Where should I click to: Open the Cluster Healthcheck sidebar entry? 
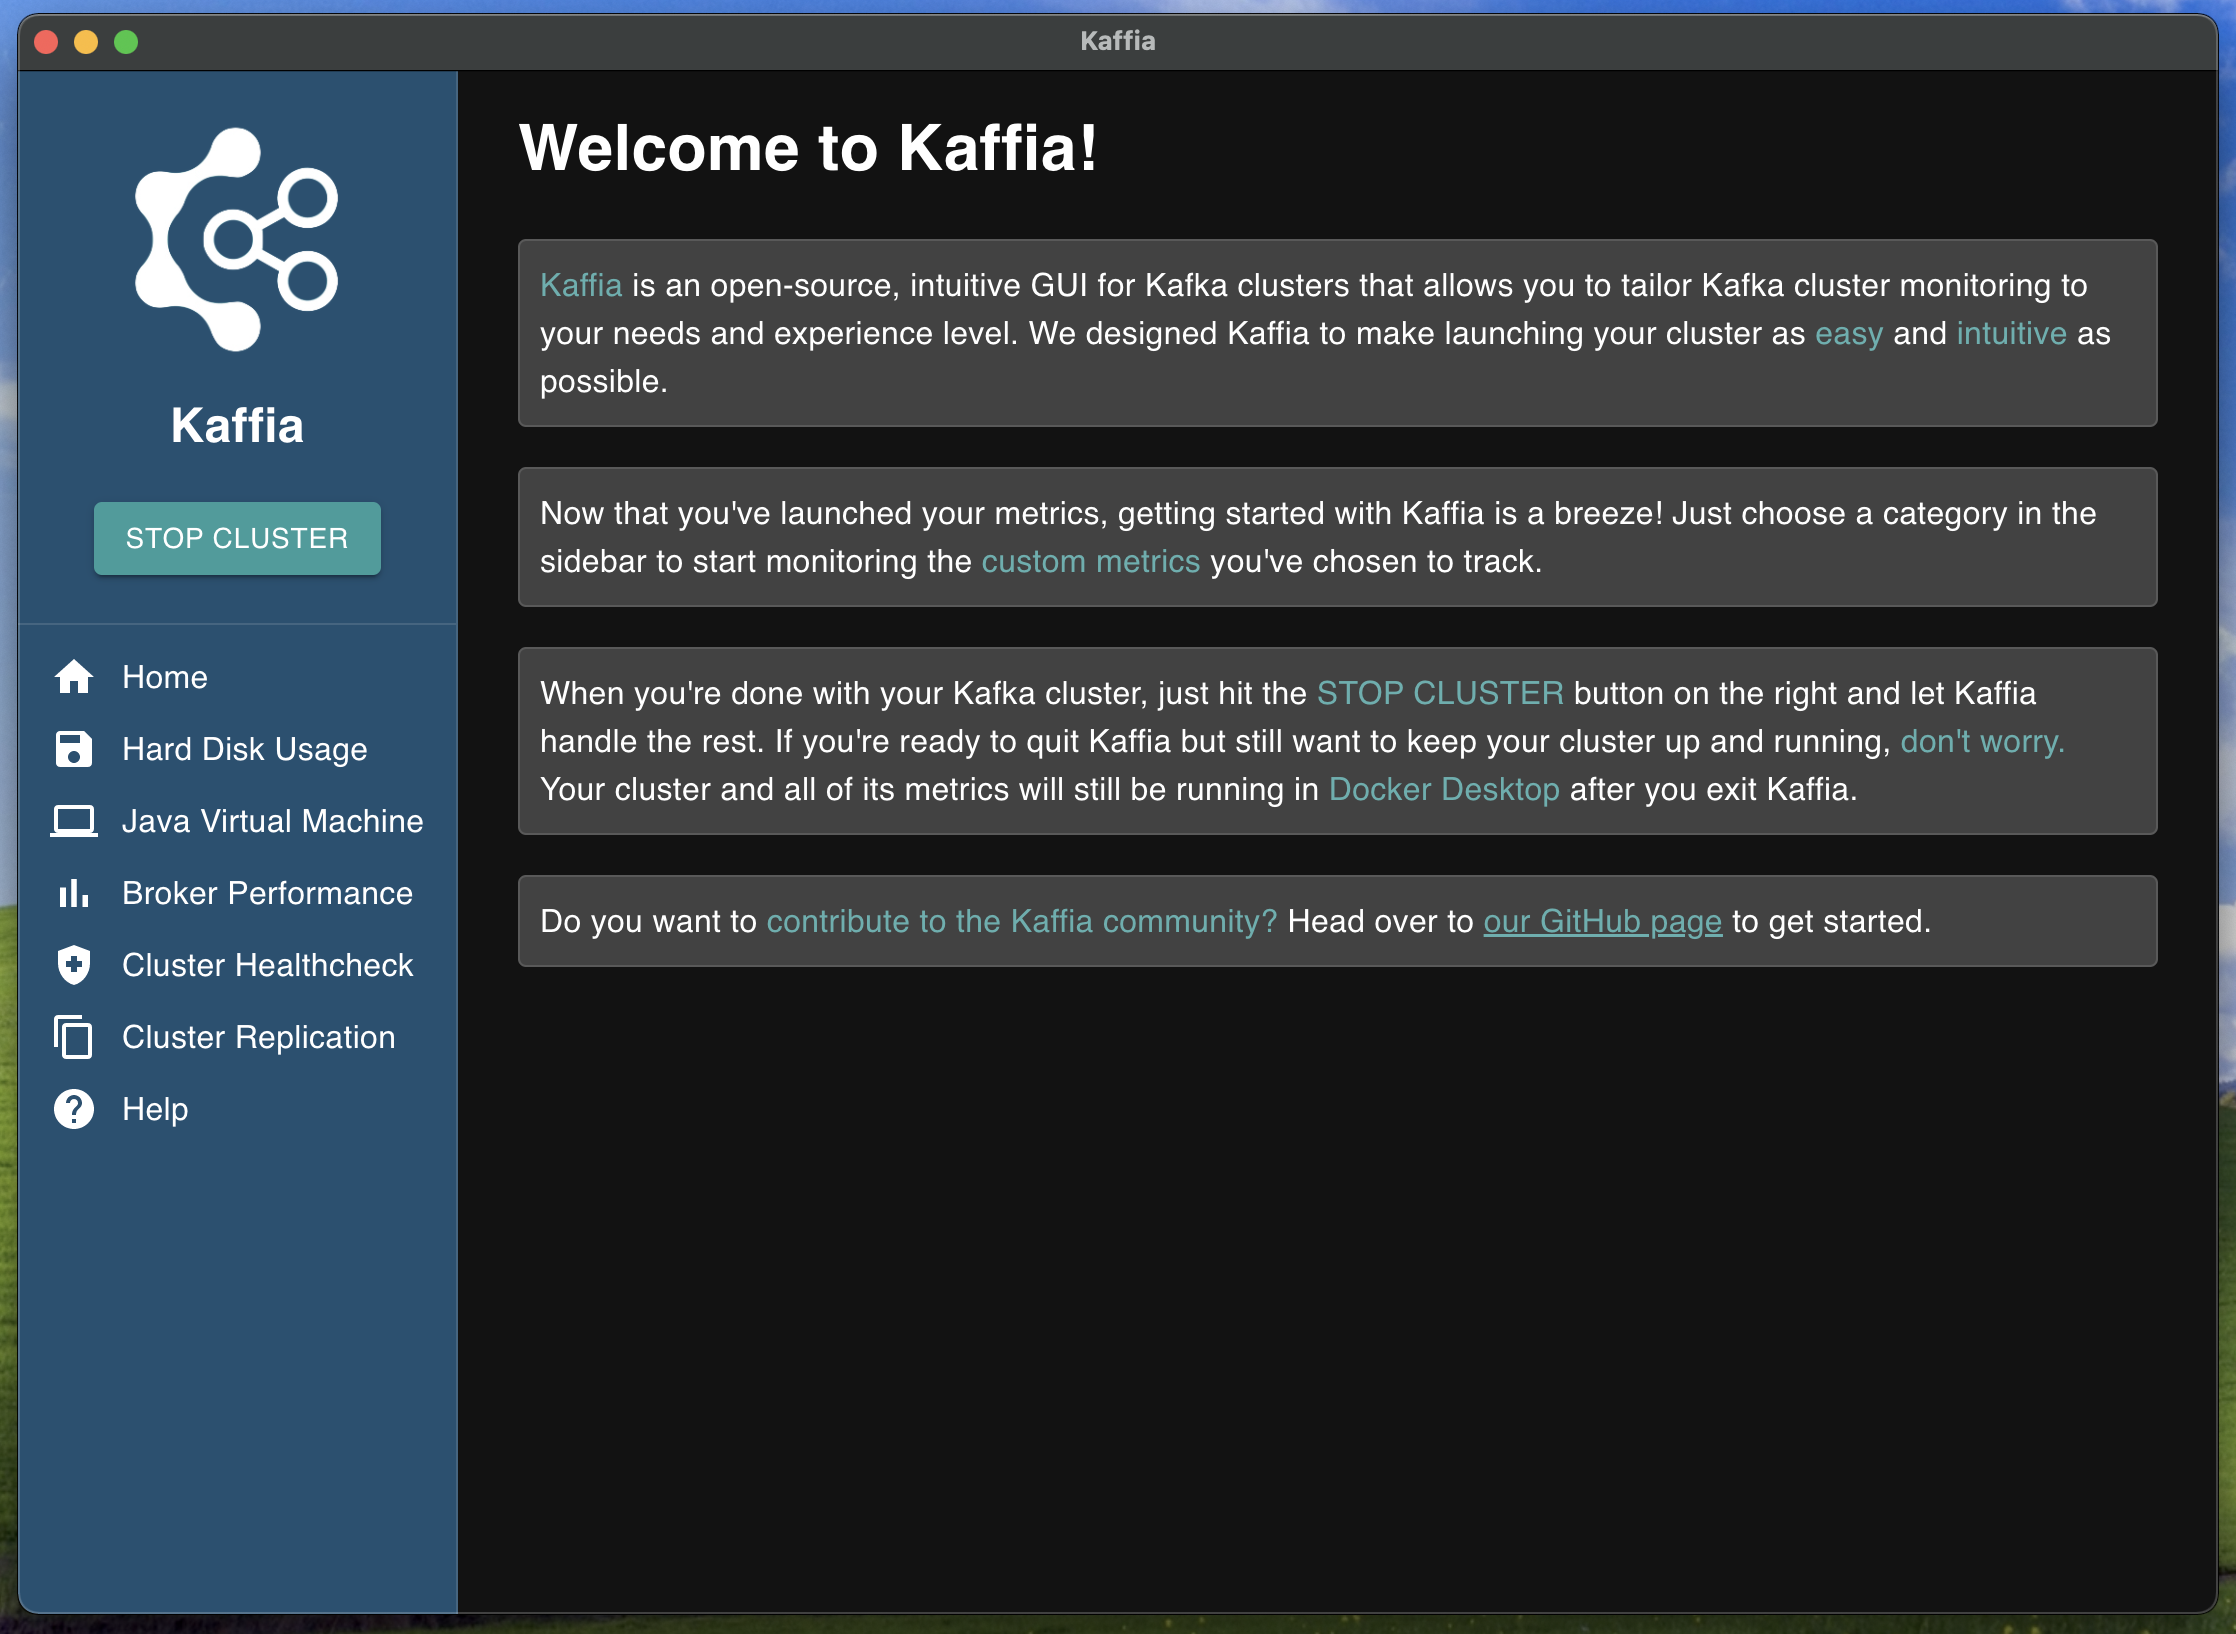267,965
